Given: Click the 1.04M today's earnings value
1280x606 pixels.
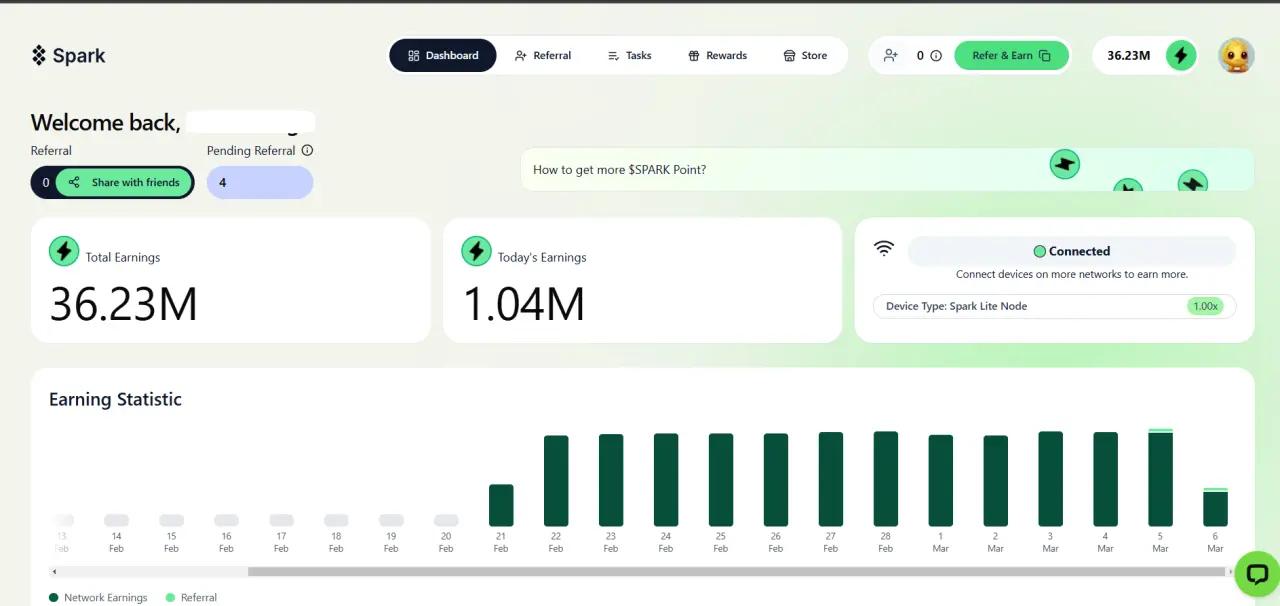Looking at the screenshot, I should click(x=524, y=304).
